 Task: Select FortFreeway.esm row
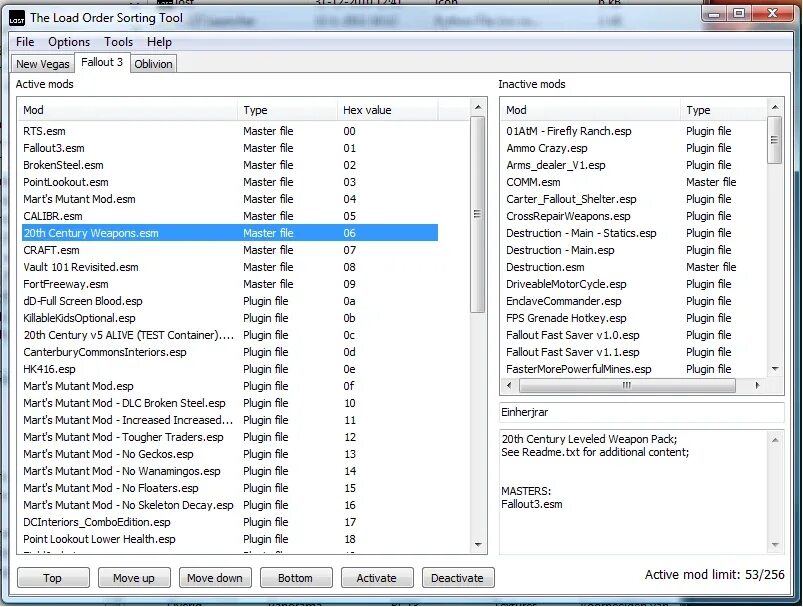(229, 284)
